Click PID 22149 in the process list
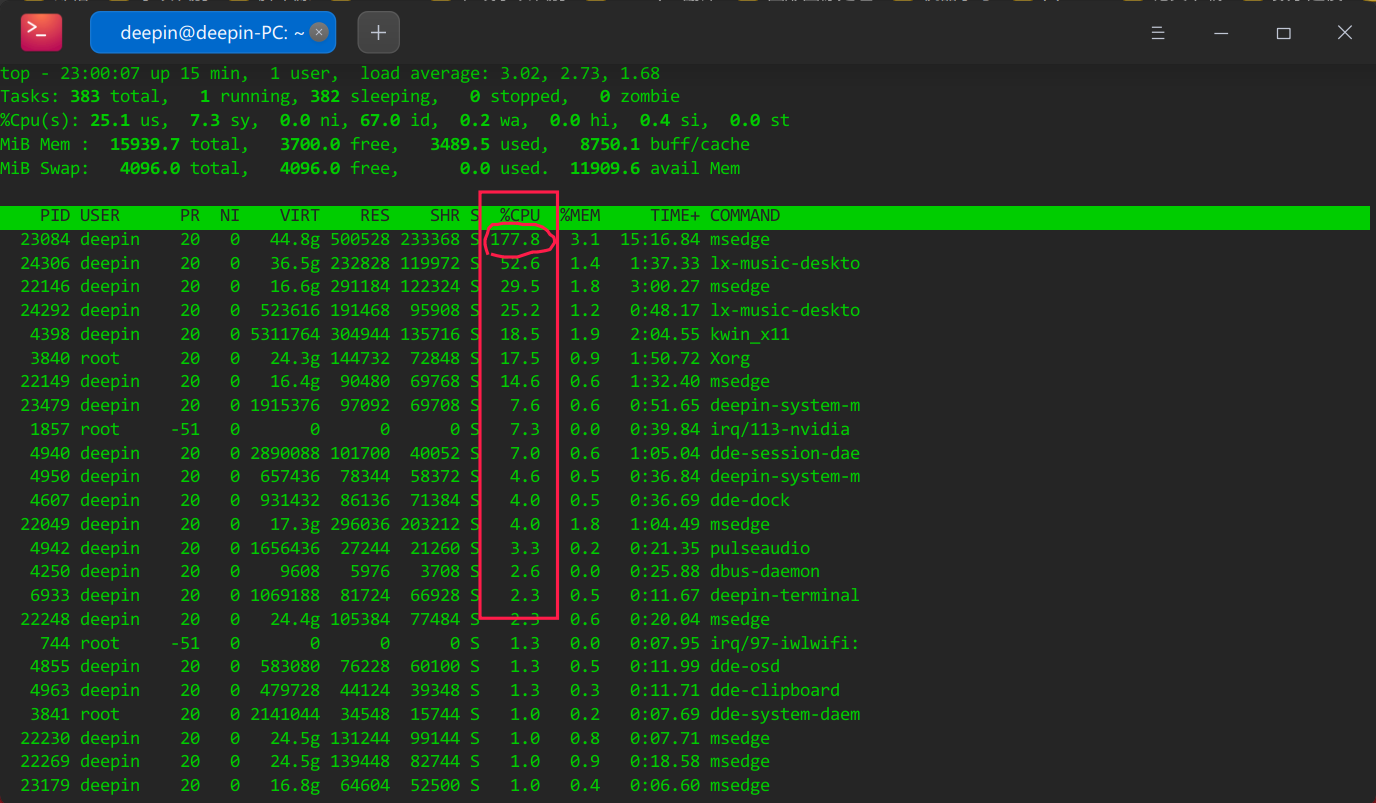Viewport: 1376px width, 803px height. (x=45, y=382)
